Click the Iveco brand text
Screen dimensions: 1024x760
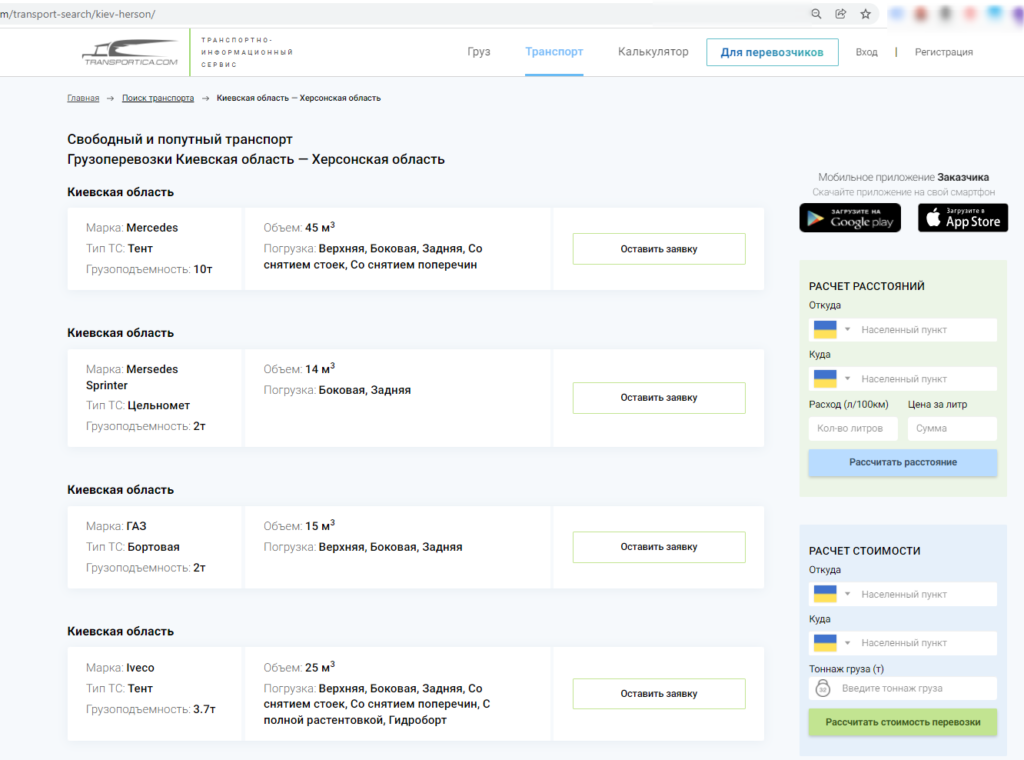point(140,668)
